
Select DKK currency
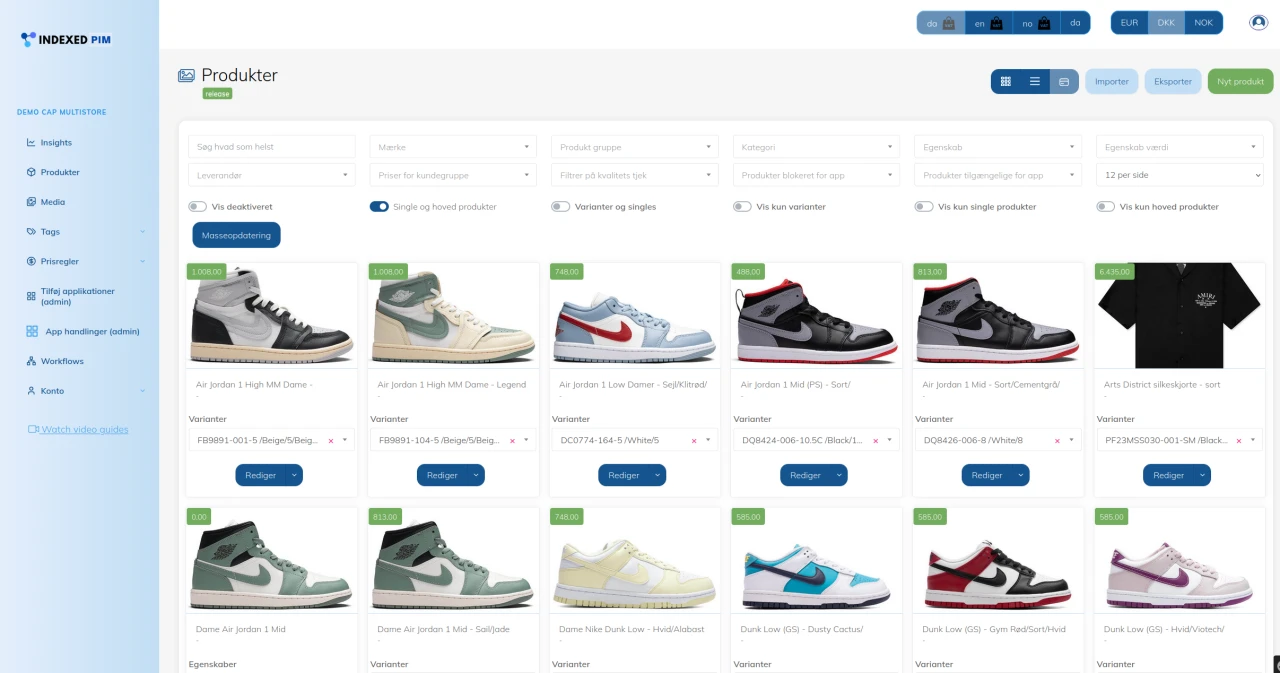(1166, 23)
